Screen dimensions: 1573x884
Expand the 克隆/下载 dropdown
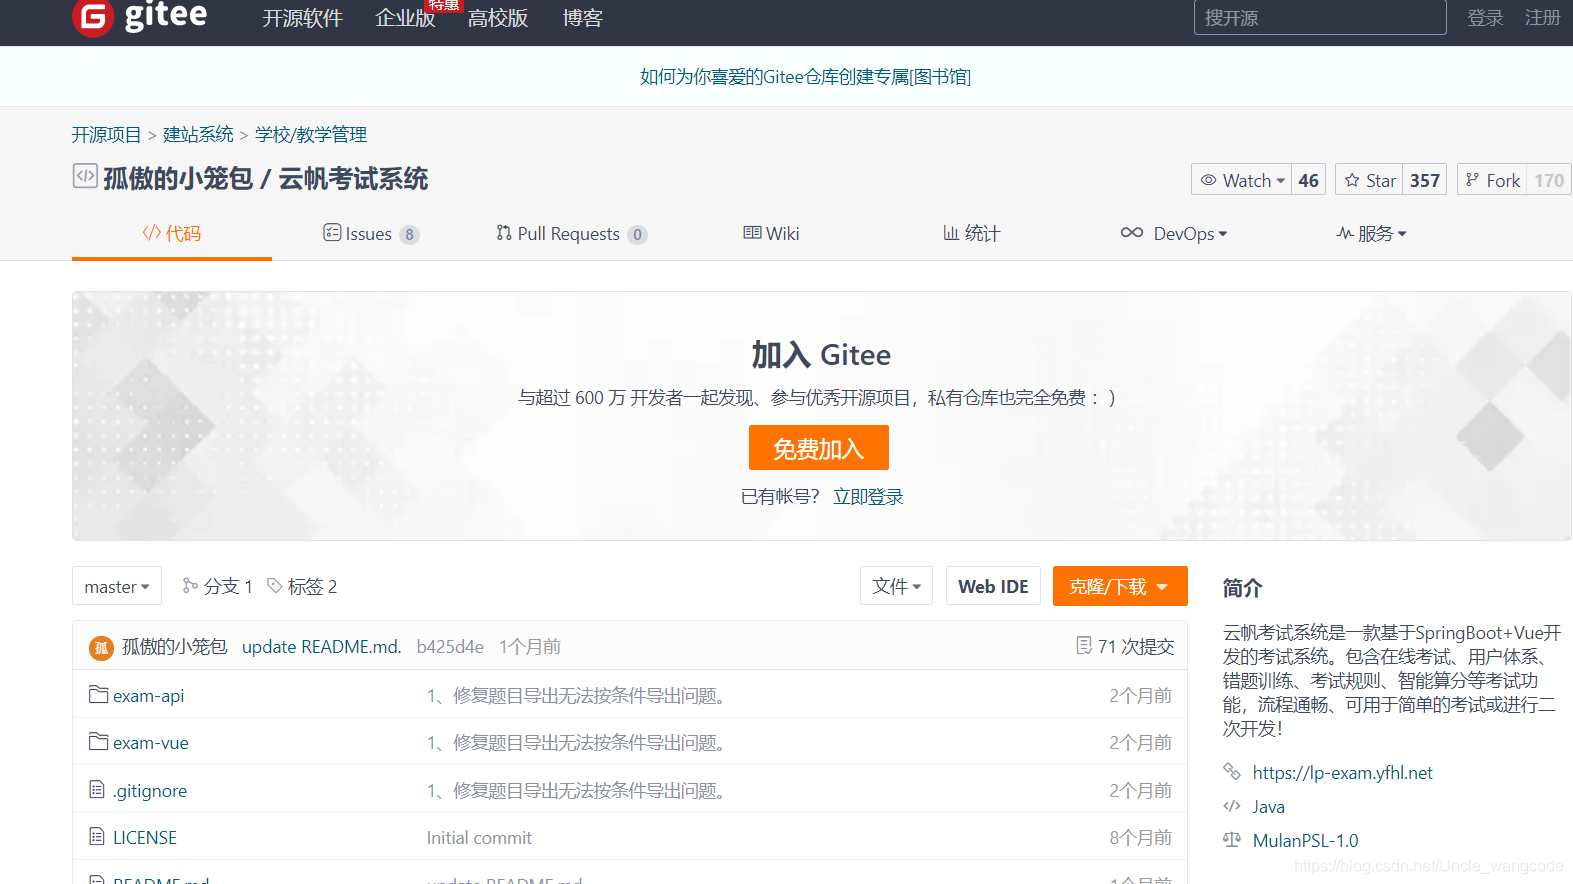(1120, 586)
